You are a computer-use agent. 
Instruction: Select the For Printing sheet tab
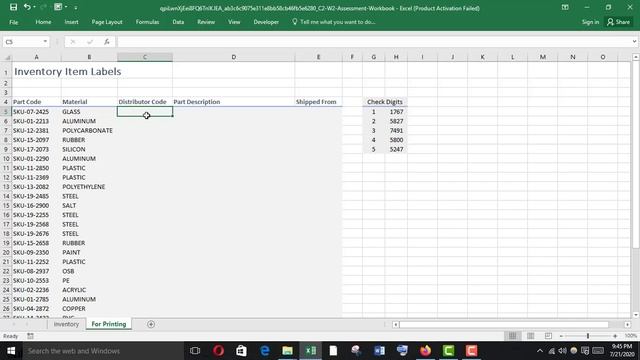(109, 324)
